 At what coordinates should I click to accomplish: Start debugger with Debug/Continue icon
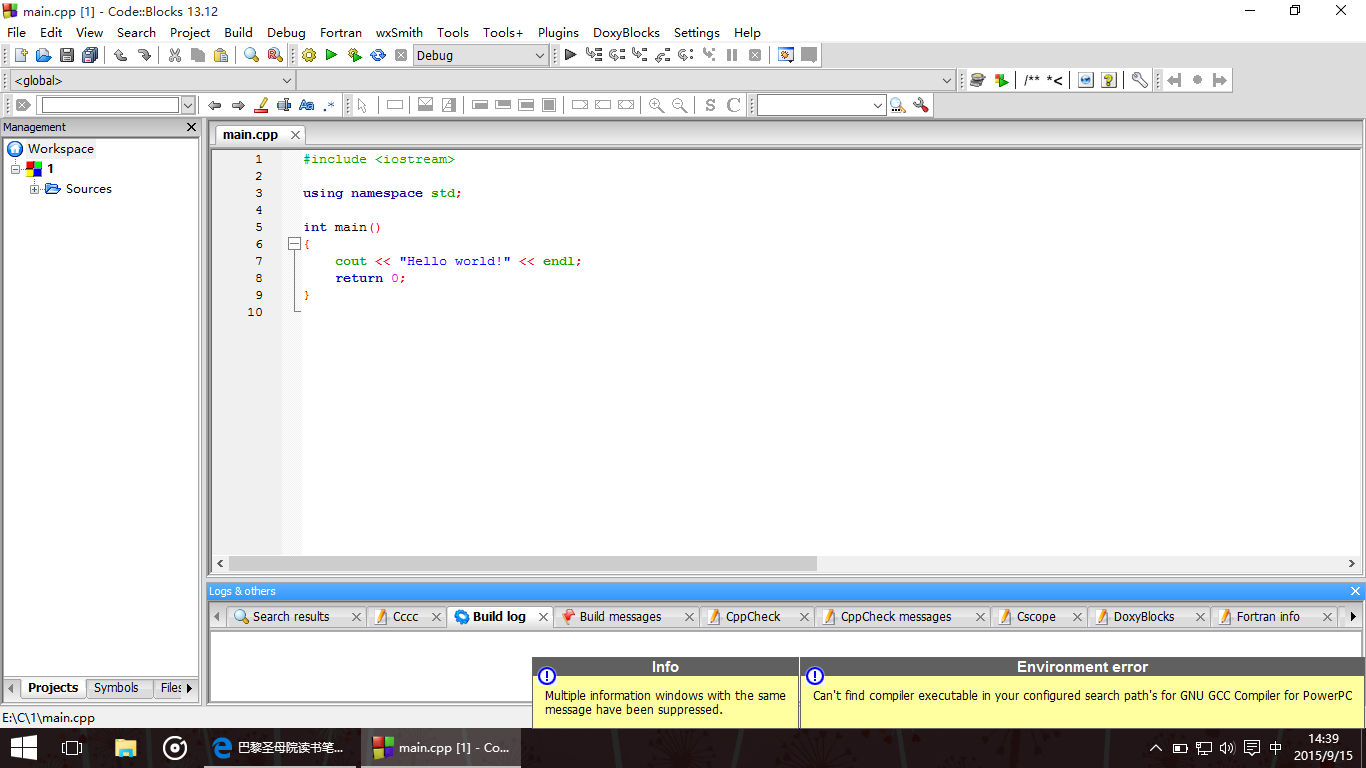click(x=570, y=56)
